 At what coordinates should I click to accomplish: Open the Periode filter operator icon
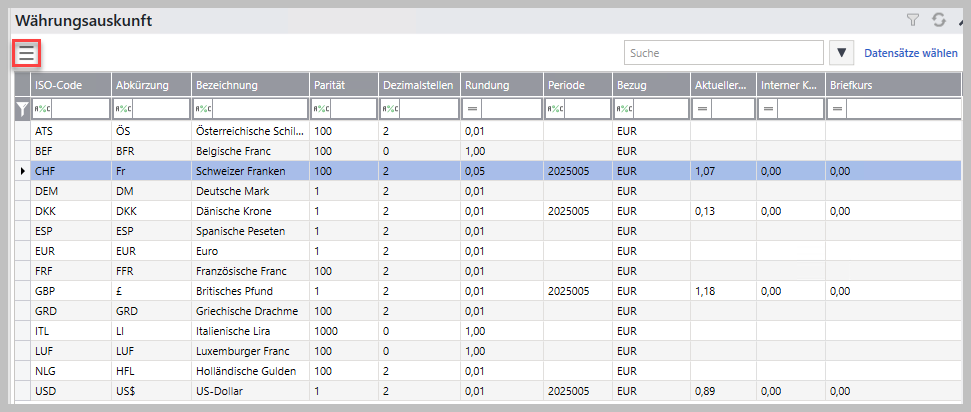point(555,109)
